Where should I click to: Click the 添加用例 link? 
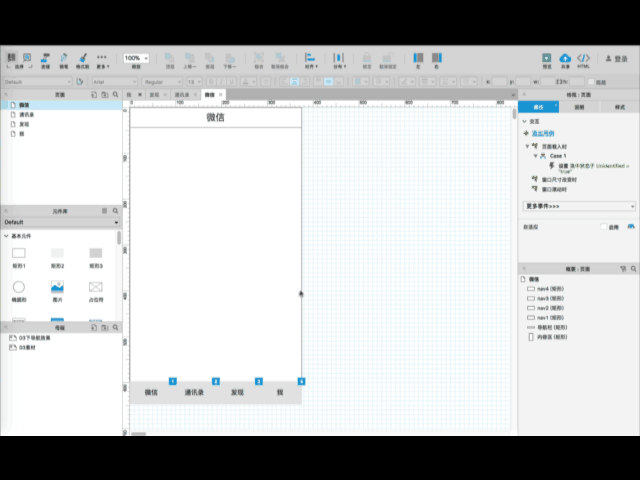click(543, 133)
